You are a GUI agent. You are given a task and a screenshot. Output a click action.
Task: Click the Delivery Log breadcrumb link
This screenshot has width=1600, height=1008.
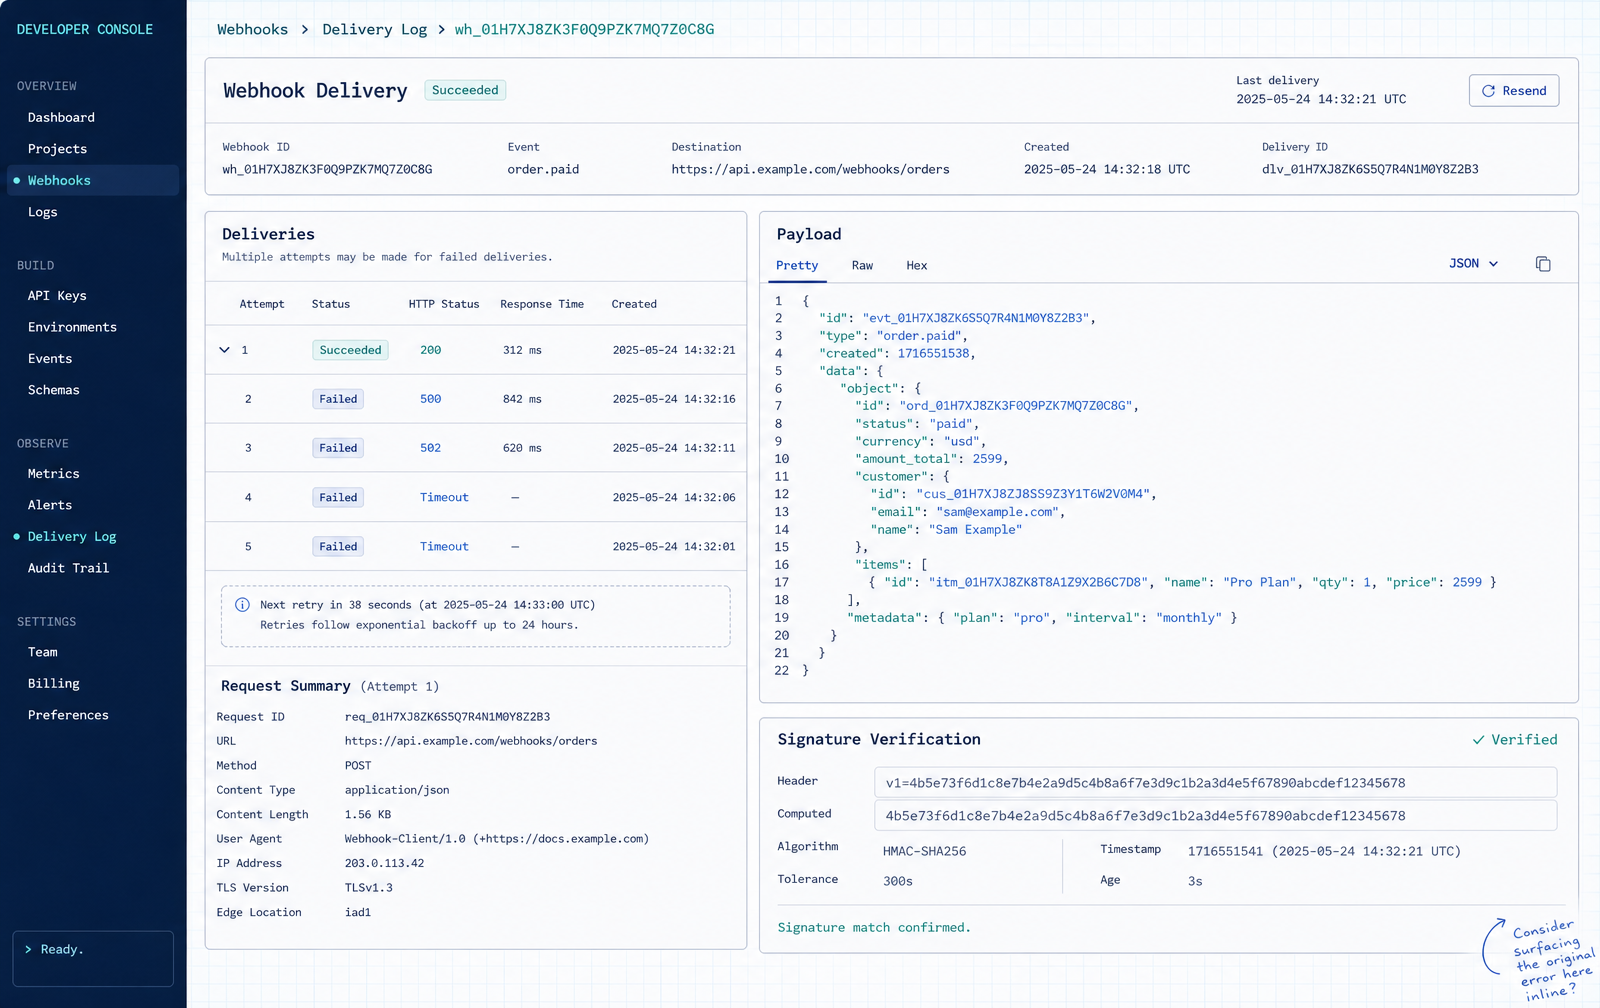[374, 30]
